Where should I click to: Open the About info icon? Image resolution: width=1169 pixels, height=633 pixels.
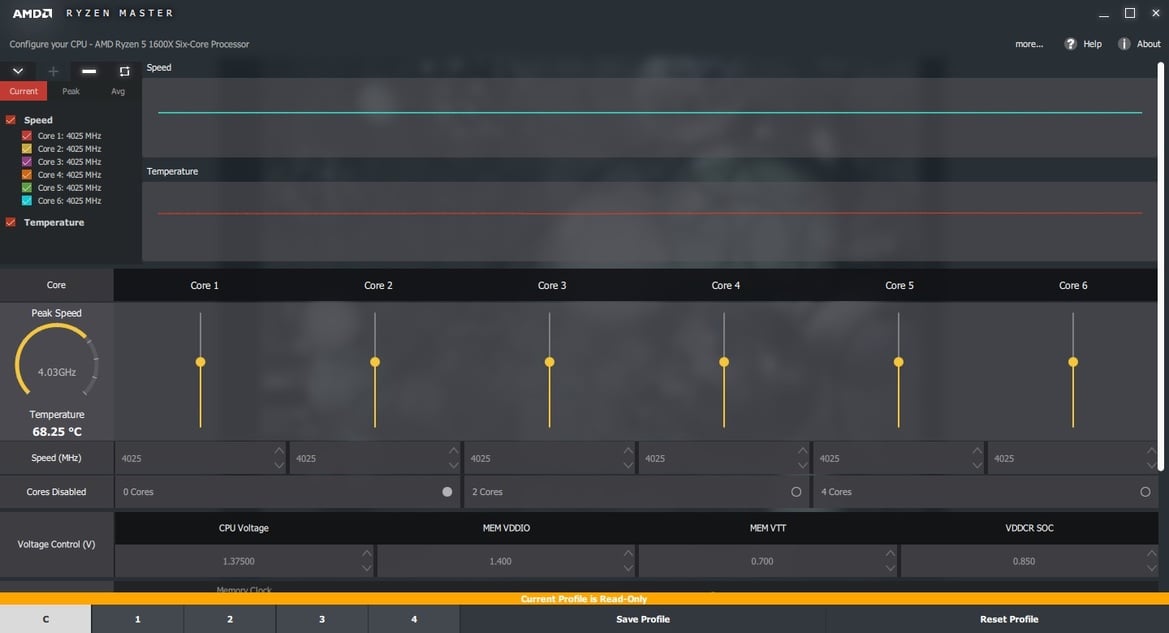coord(1124,44)
